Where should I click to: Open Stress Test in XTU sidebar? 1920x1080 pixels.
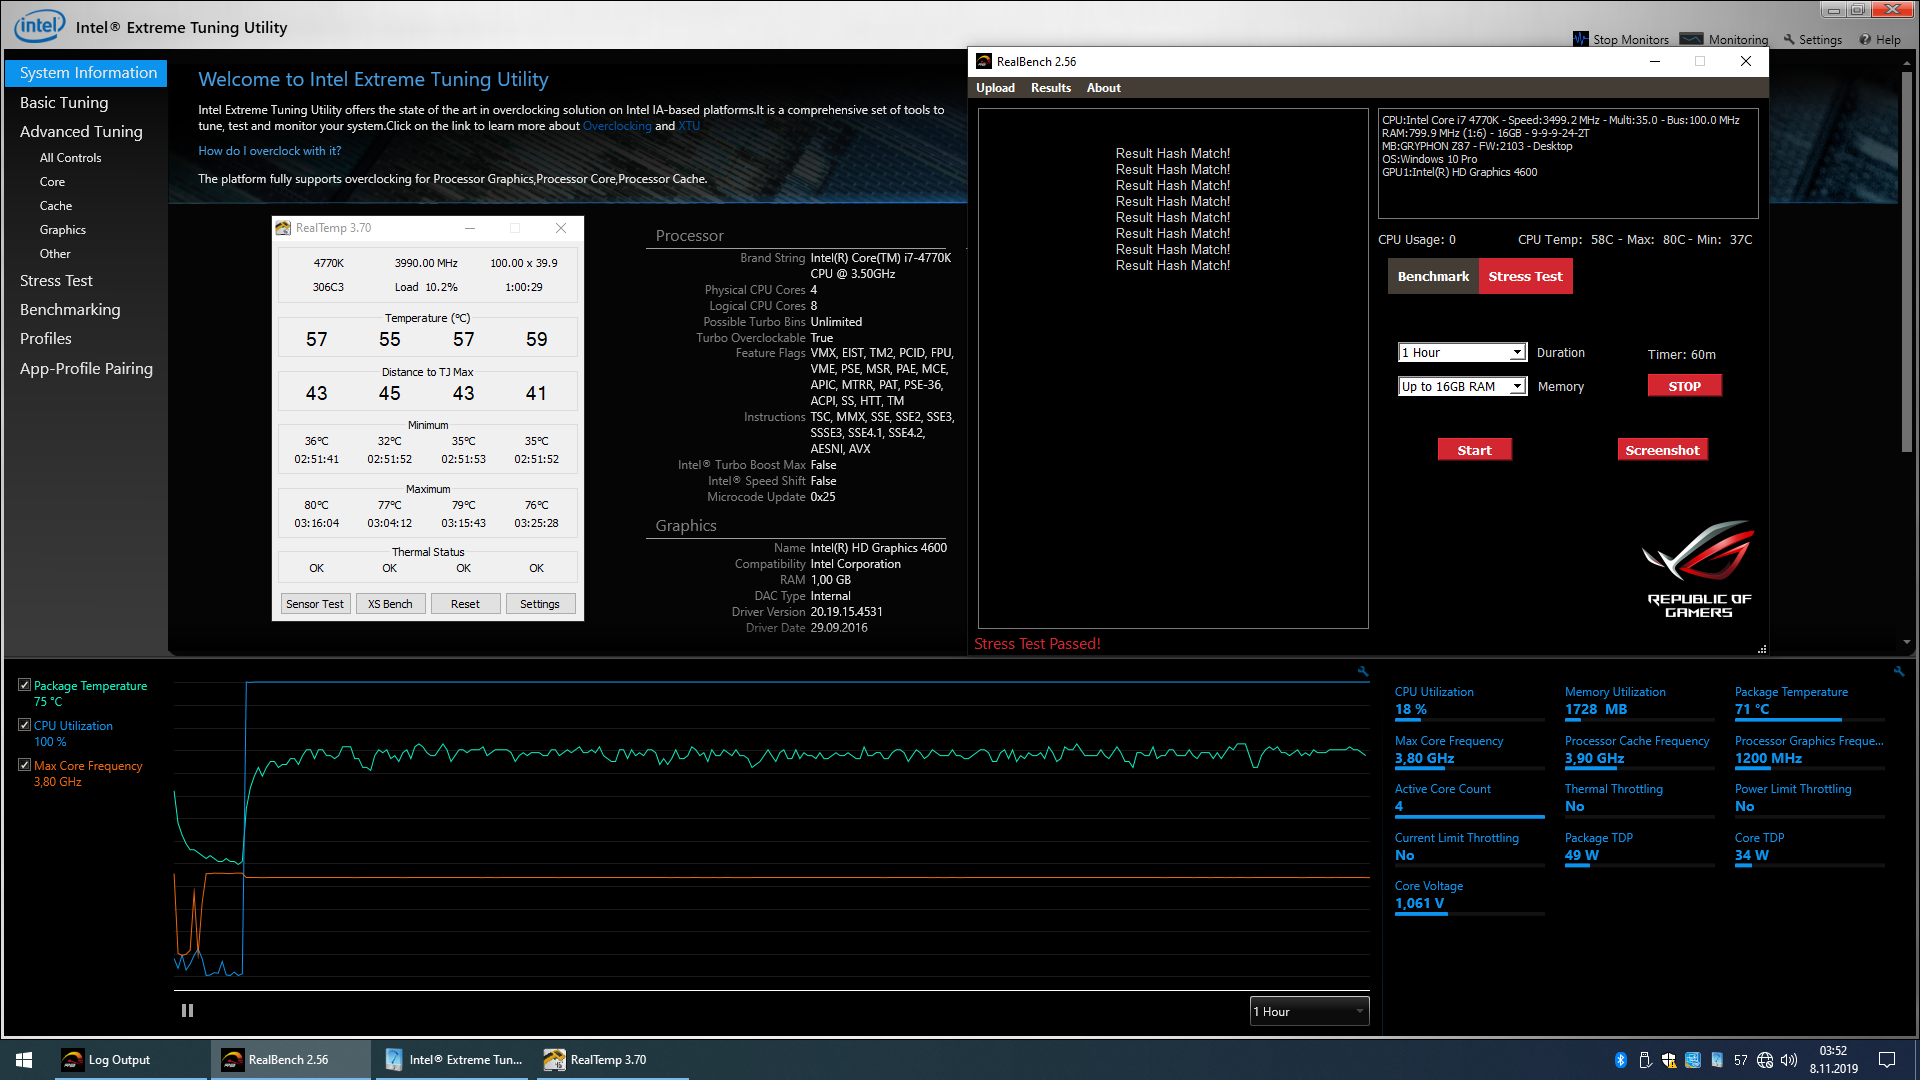(56, 281)
